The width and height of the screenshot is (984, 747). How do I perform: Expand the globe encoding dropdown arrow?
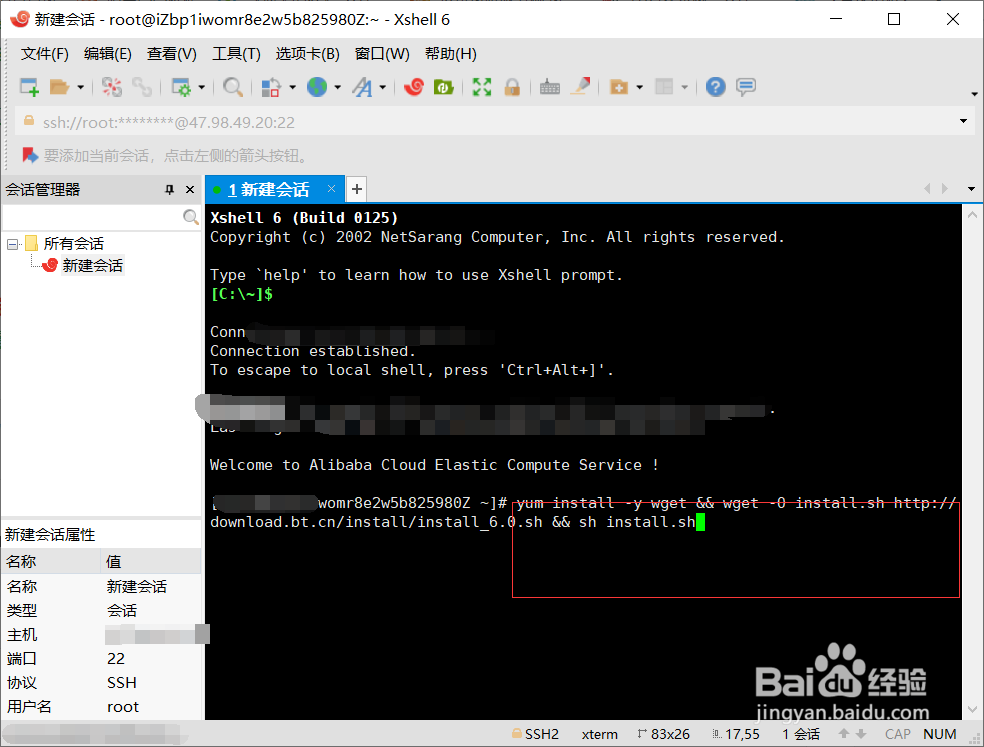(x=338, y=87)
